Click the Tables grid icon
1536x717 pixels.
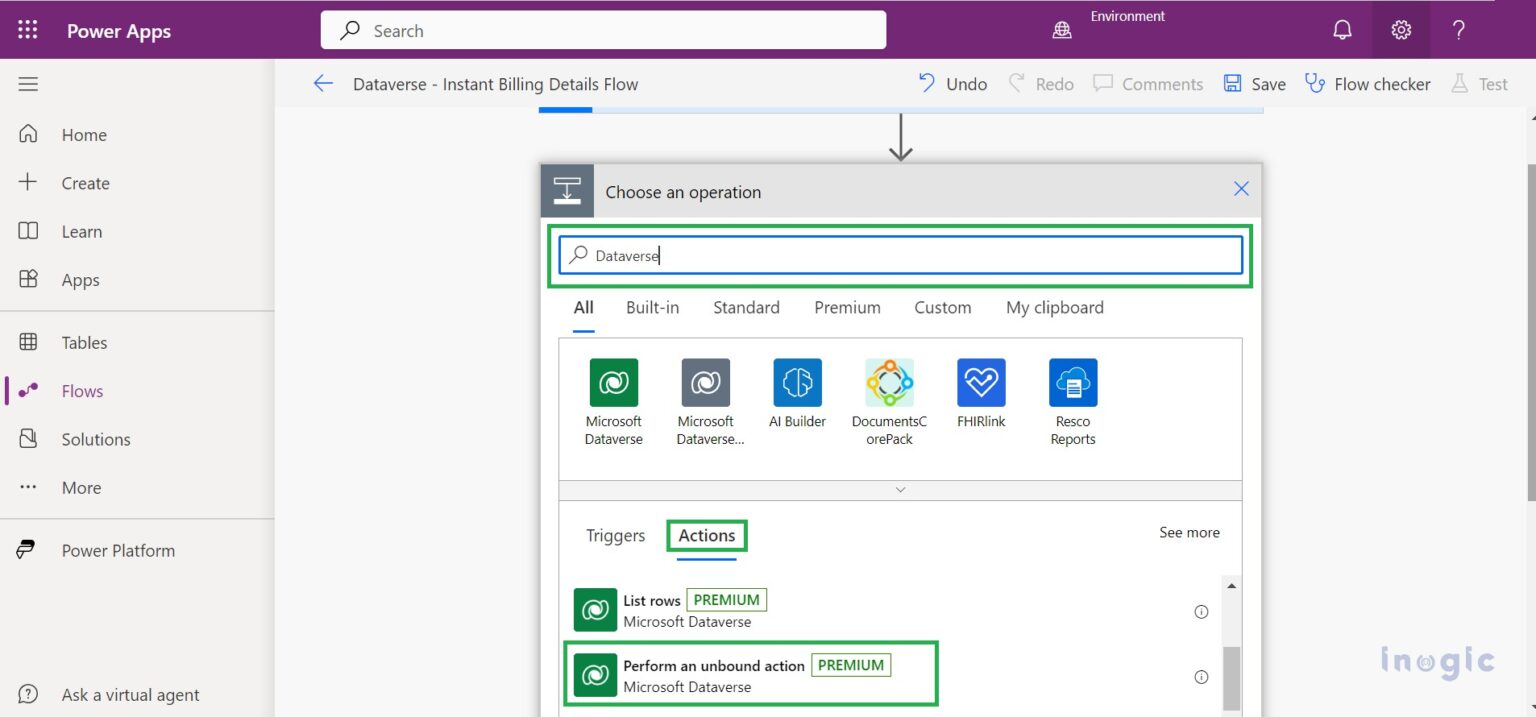pyautogui.click(x=28, y=342)
